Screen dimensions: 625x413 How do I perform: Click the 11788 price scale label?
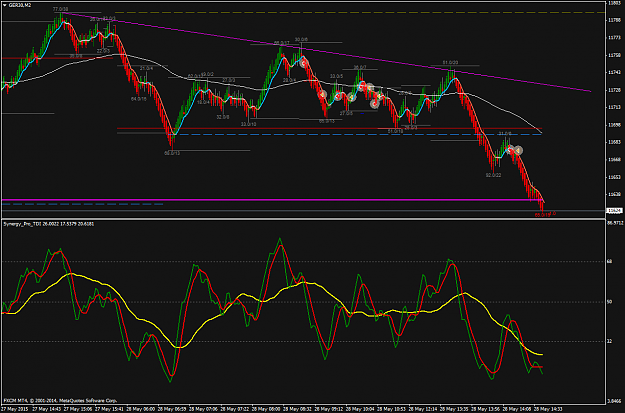[x=613, y=20]
